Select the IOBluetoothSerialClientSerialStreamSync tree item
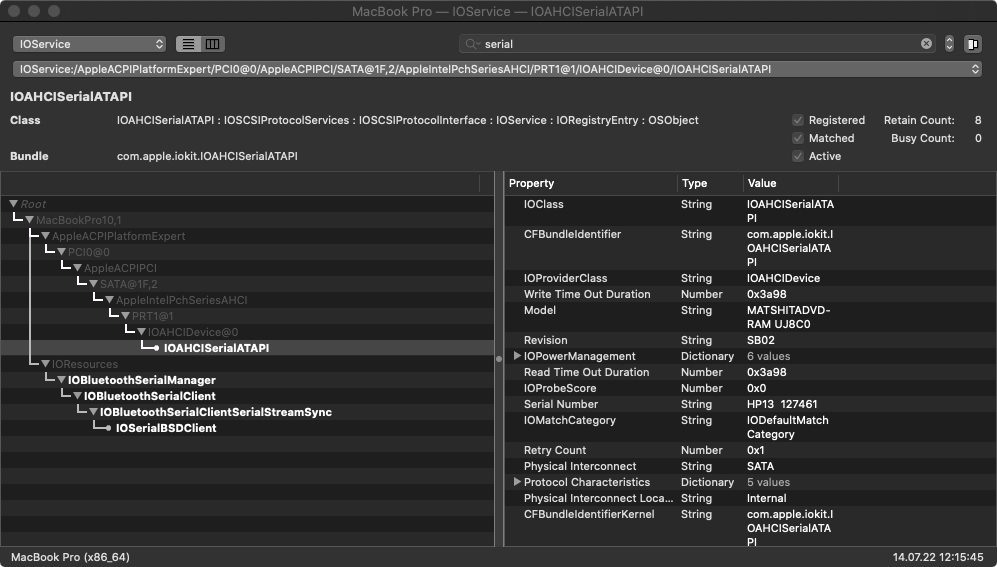 point(216,411)
